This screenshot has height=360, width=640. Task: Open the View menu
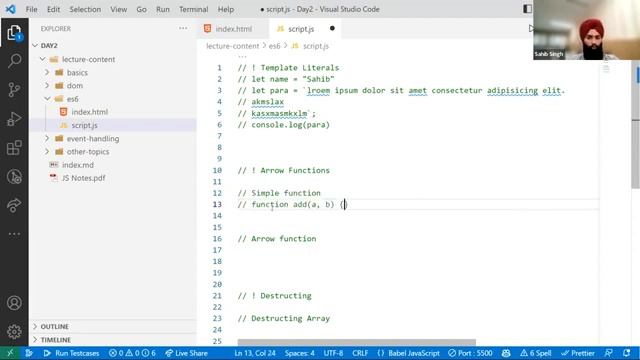(x=118, y=9)
